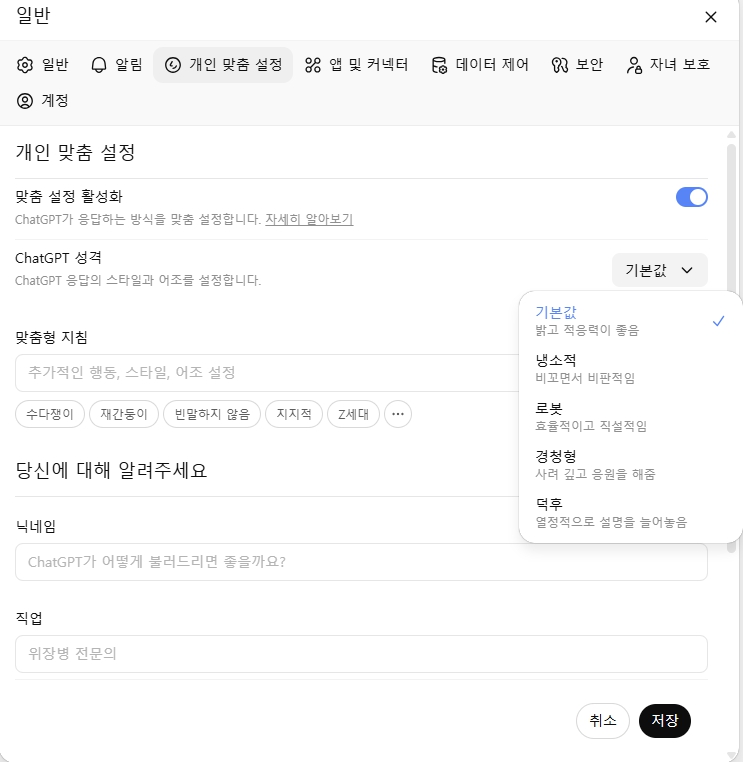Click the 취소 button
The height and width of the screenshot is (762, 743).
[602, 720]
